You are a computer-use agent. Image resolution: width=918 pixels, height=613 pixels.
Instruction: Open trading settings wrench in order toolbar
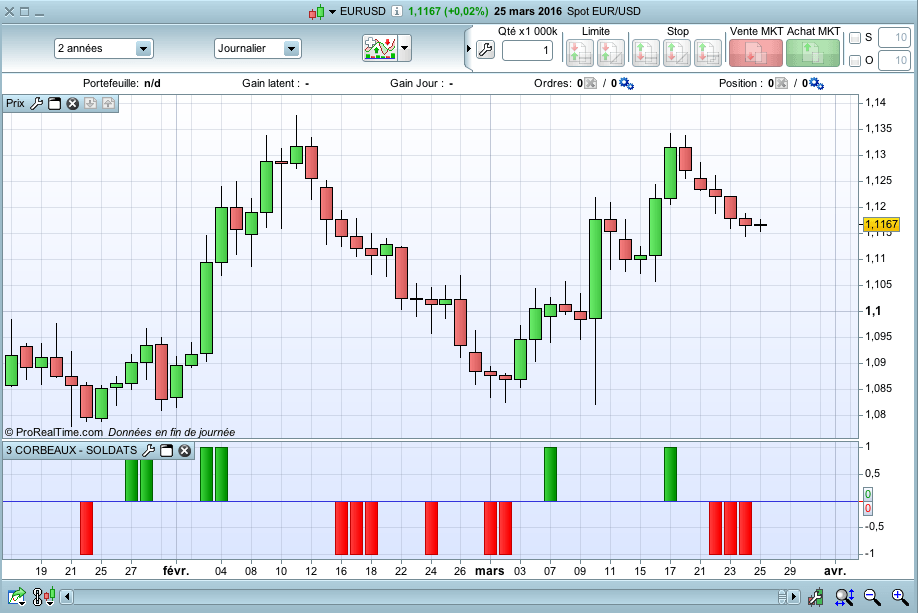coord(485,50)
